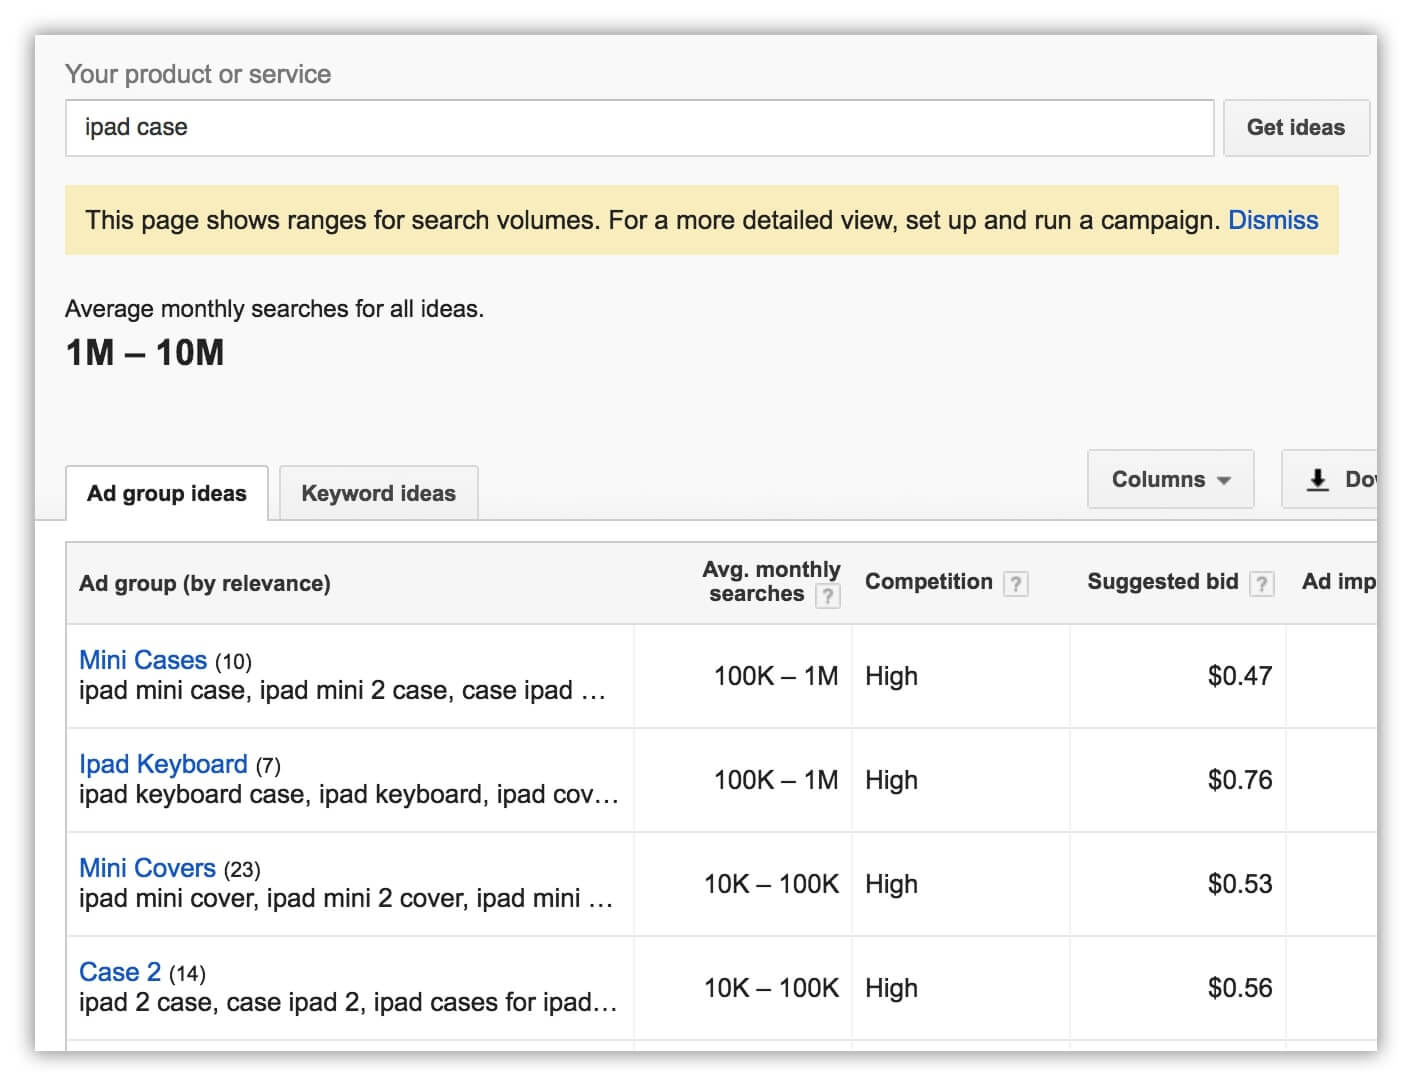The image size is (1412, 1086).
Task: Open the Case 2 ad group
Action: [120, 972]
